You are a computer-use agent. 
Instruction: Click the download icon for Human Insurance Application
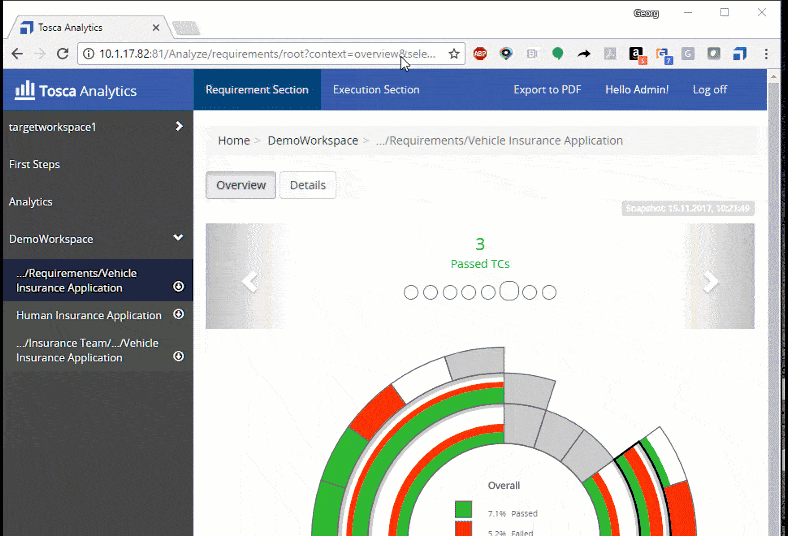(x=178, y=314)
